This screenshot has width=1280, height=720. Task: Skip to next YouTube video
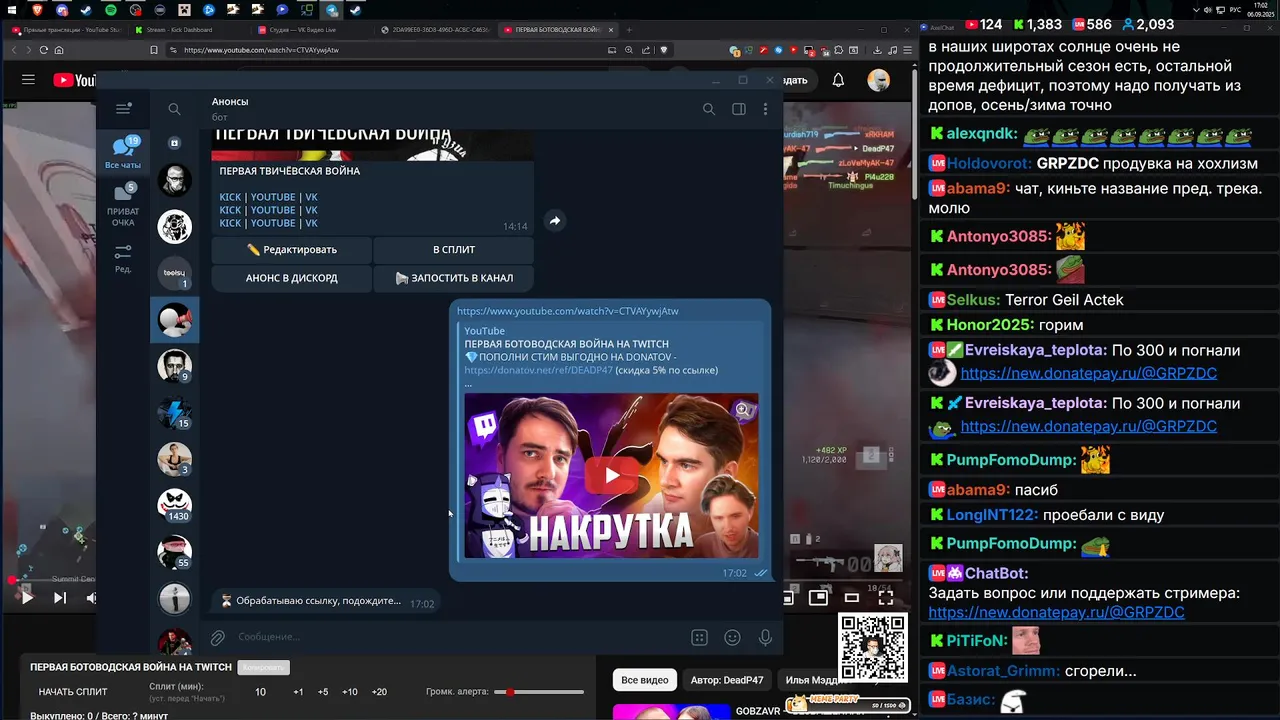59,597
